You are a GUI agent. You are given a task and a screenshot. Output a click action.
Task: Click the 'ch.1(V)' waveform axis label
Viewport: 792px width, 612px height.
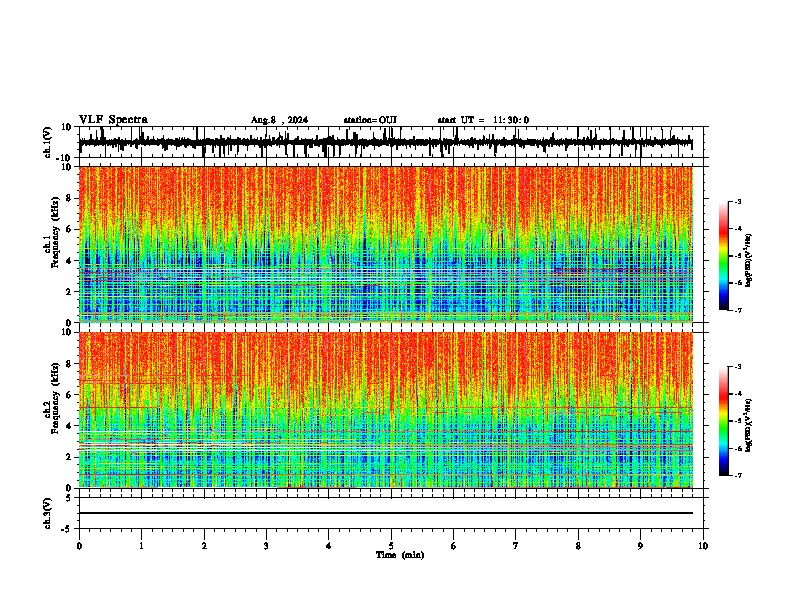point(48,142)
